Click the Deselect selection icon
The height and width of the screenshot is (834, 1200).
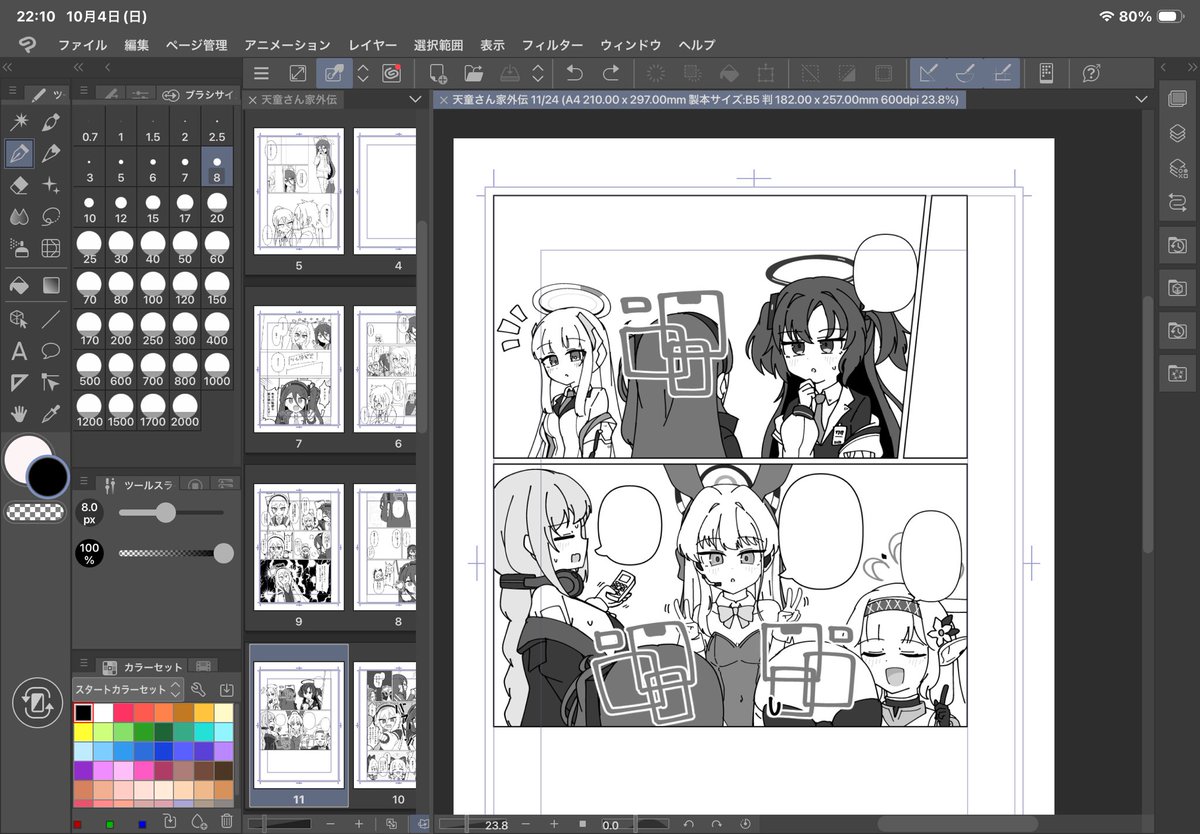pos(811,73)
